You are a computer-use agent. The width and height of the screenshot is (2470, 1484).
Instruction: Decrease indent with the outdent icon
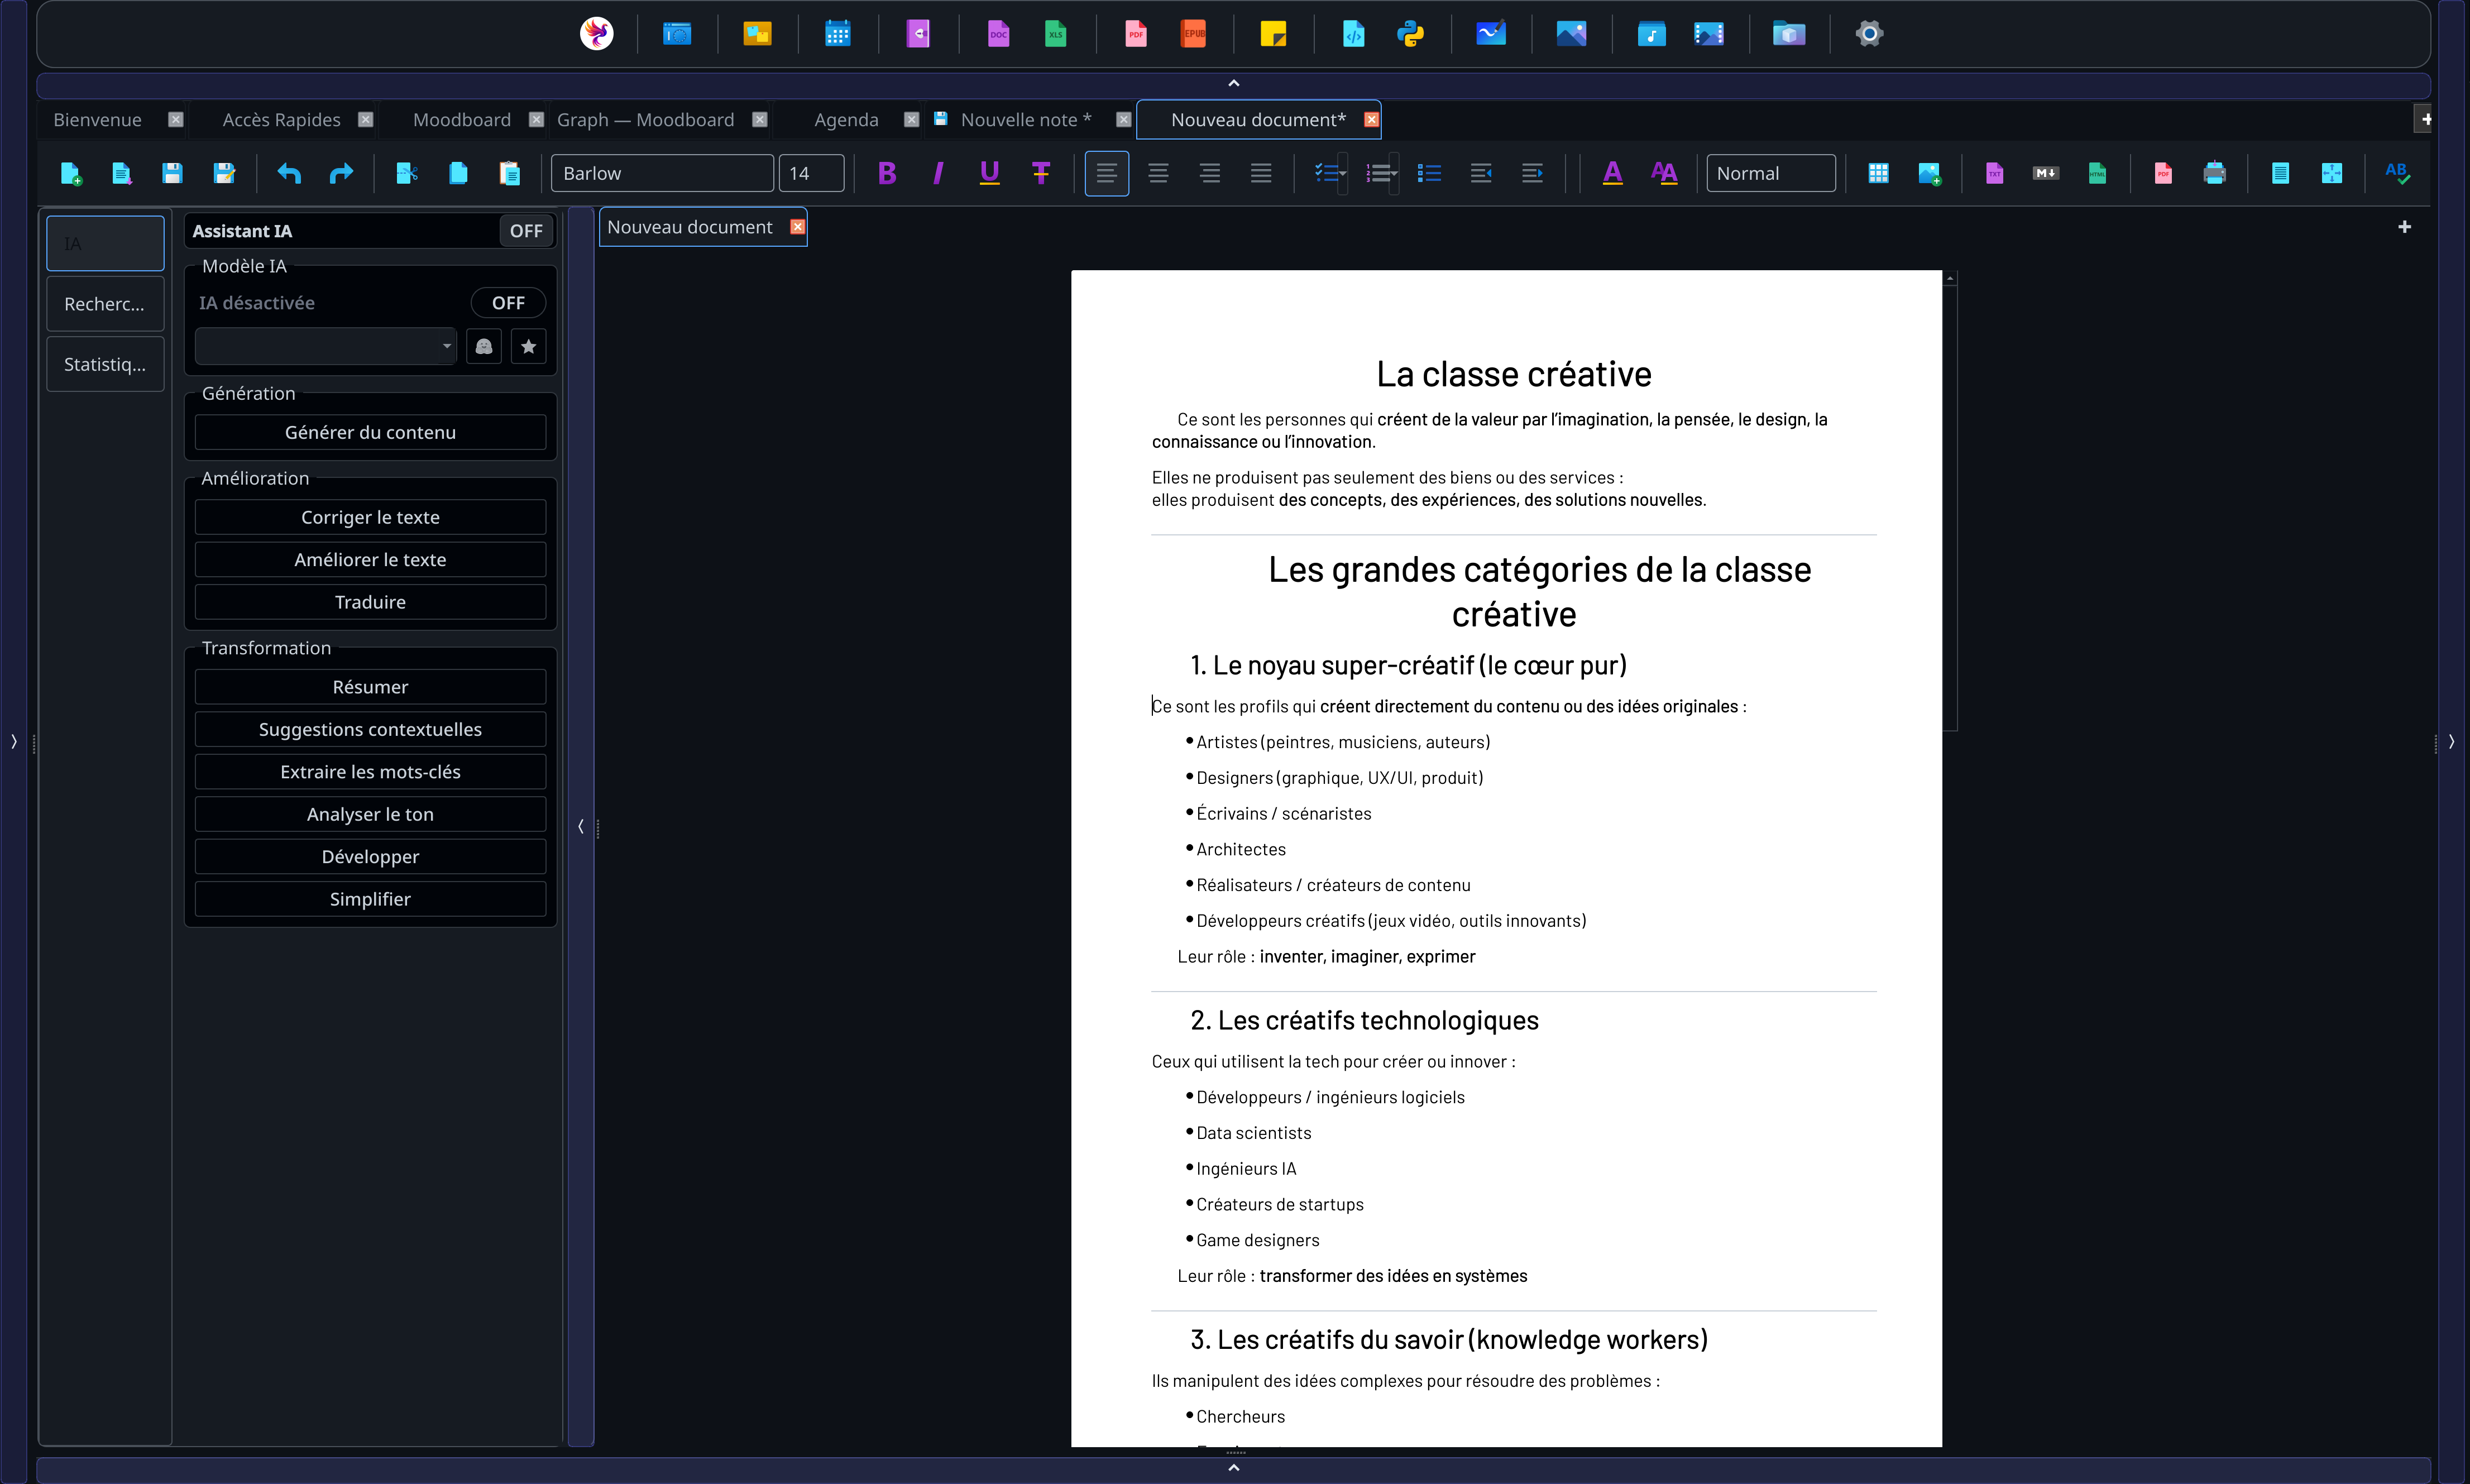[1481, 174]
